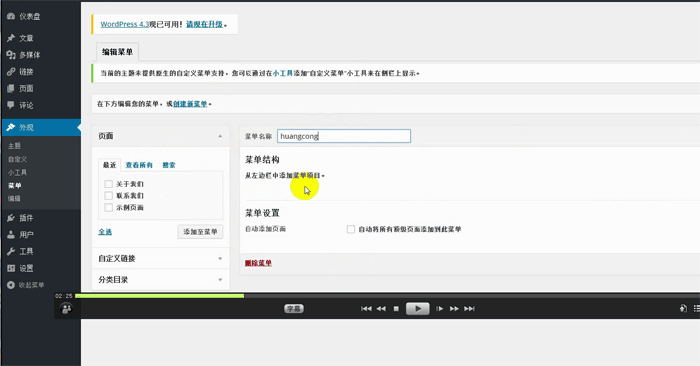Check the 联系我们 page checkbox
Image resolution: width=700 pixels, height=366 pixels.
point(108,195)
